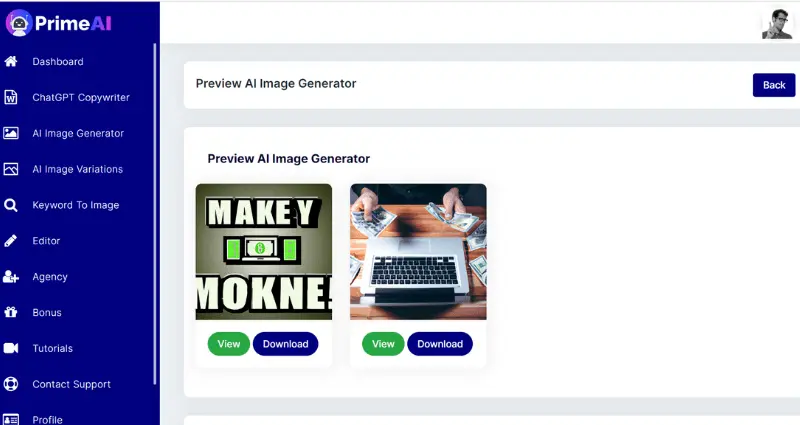Select the Agency add-user icon
Image resolution: width=800 pixels, height=425 pixels.
coord(11,277)
